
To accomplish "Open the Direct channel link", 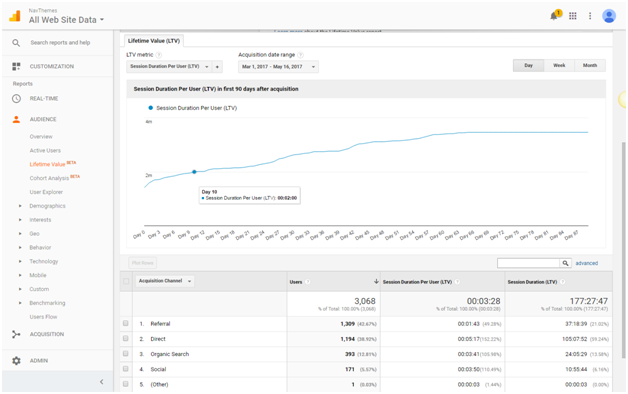I will click(x=158, y=339).
